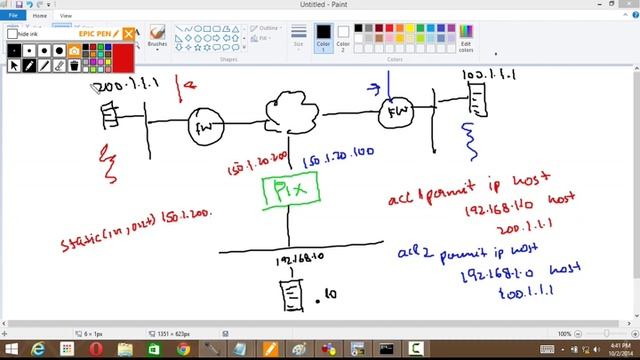Select the smallest Epic Pen brush size

[x=14, y=51]
